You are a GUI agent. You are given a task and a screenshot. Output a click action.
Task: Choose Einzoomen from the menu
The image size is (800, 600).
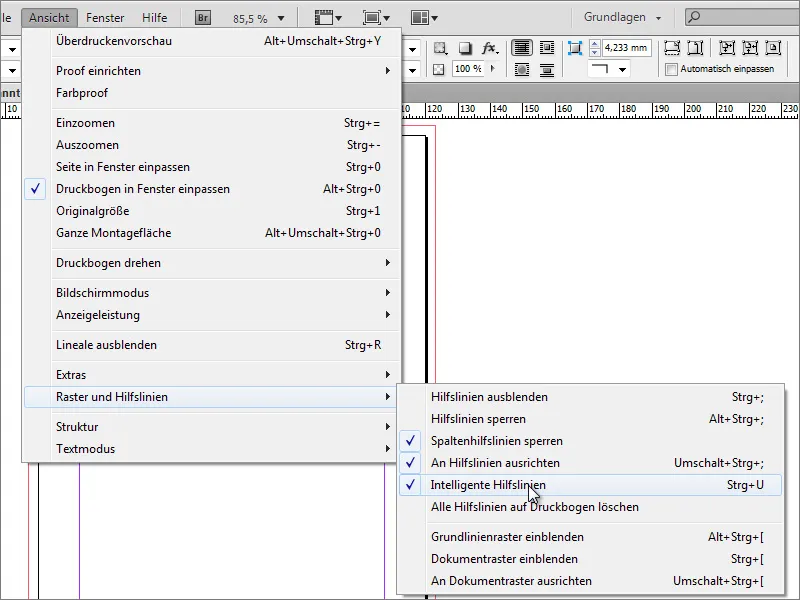tap(211, 123)
